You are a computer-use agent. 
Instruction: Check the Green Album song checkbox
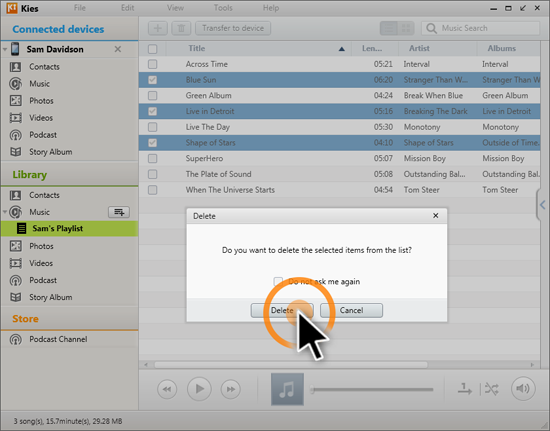click(153, 96)
